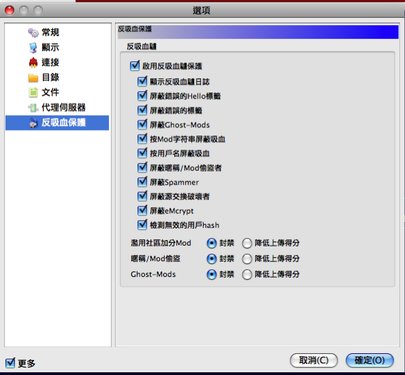The image size is (405, 375).
Task: Toggle 屏蔽錯誤的Hello標籤 checkbox
Action: point(142,96)
